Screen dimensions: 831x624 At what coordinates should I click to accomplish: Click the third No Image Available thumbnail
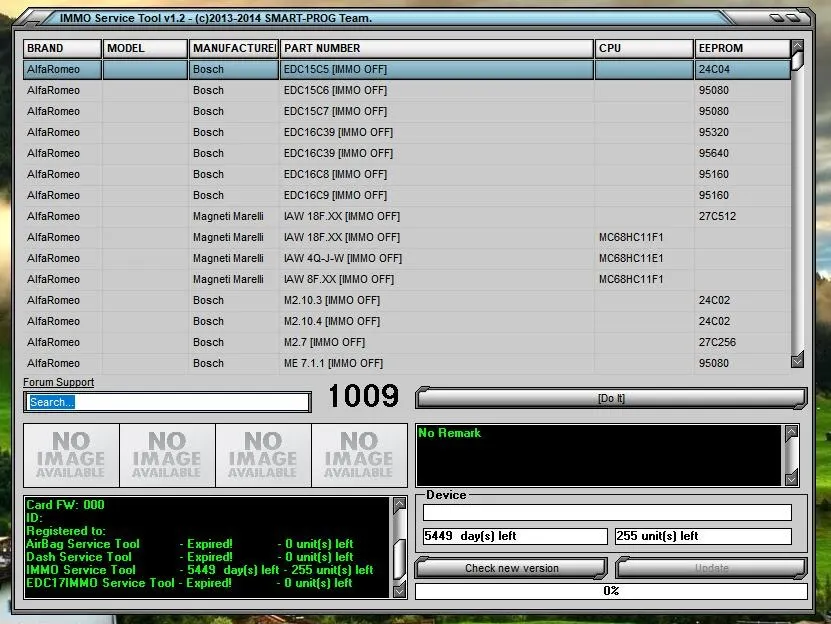(263, 455)
